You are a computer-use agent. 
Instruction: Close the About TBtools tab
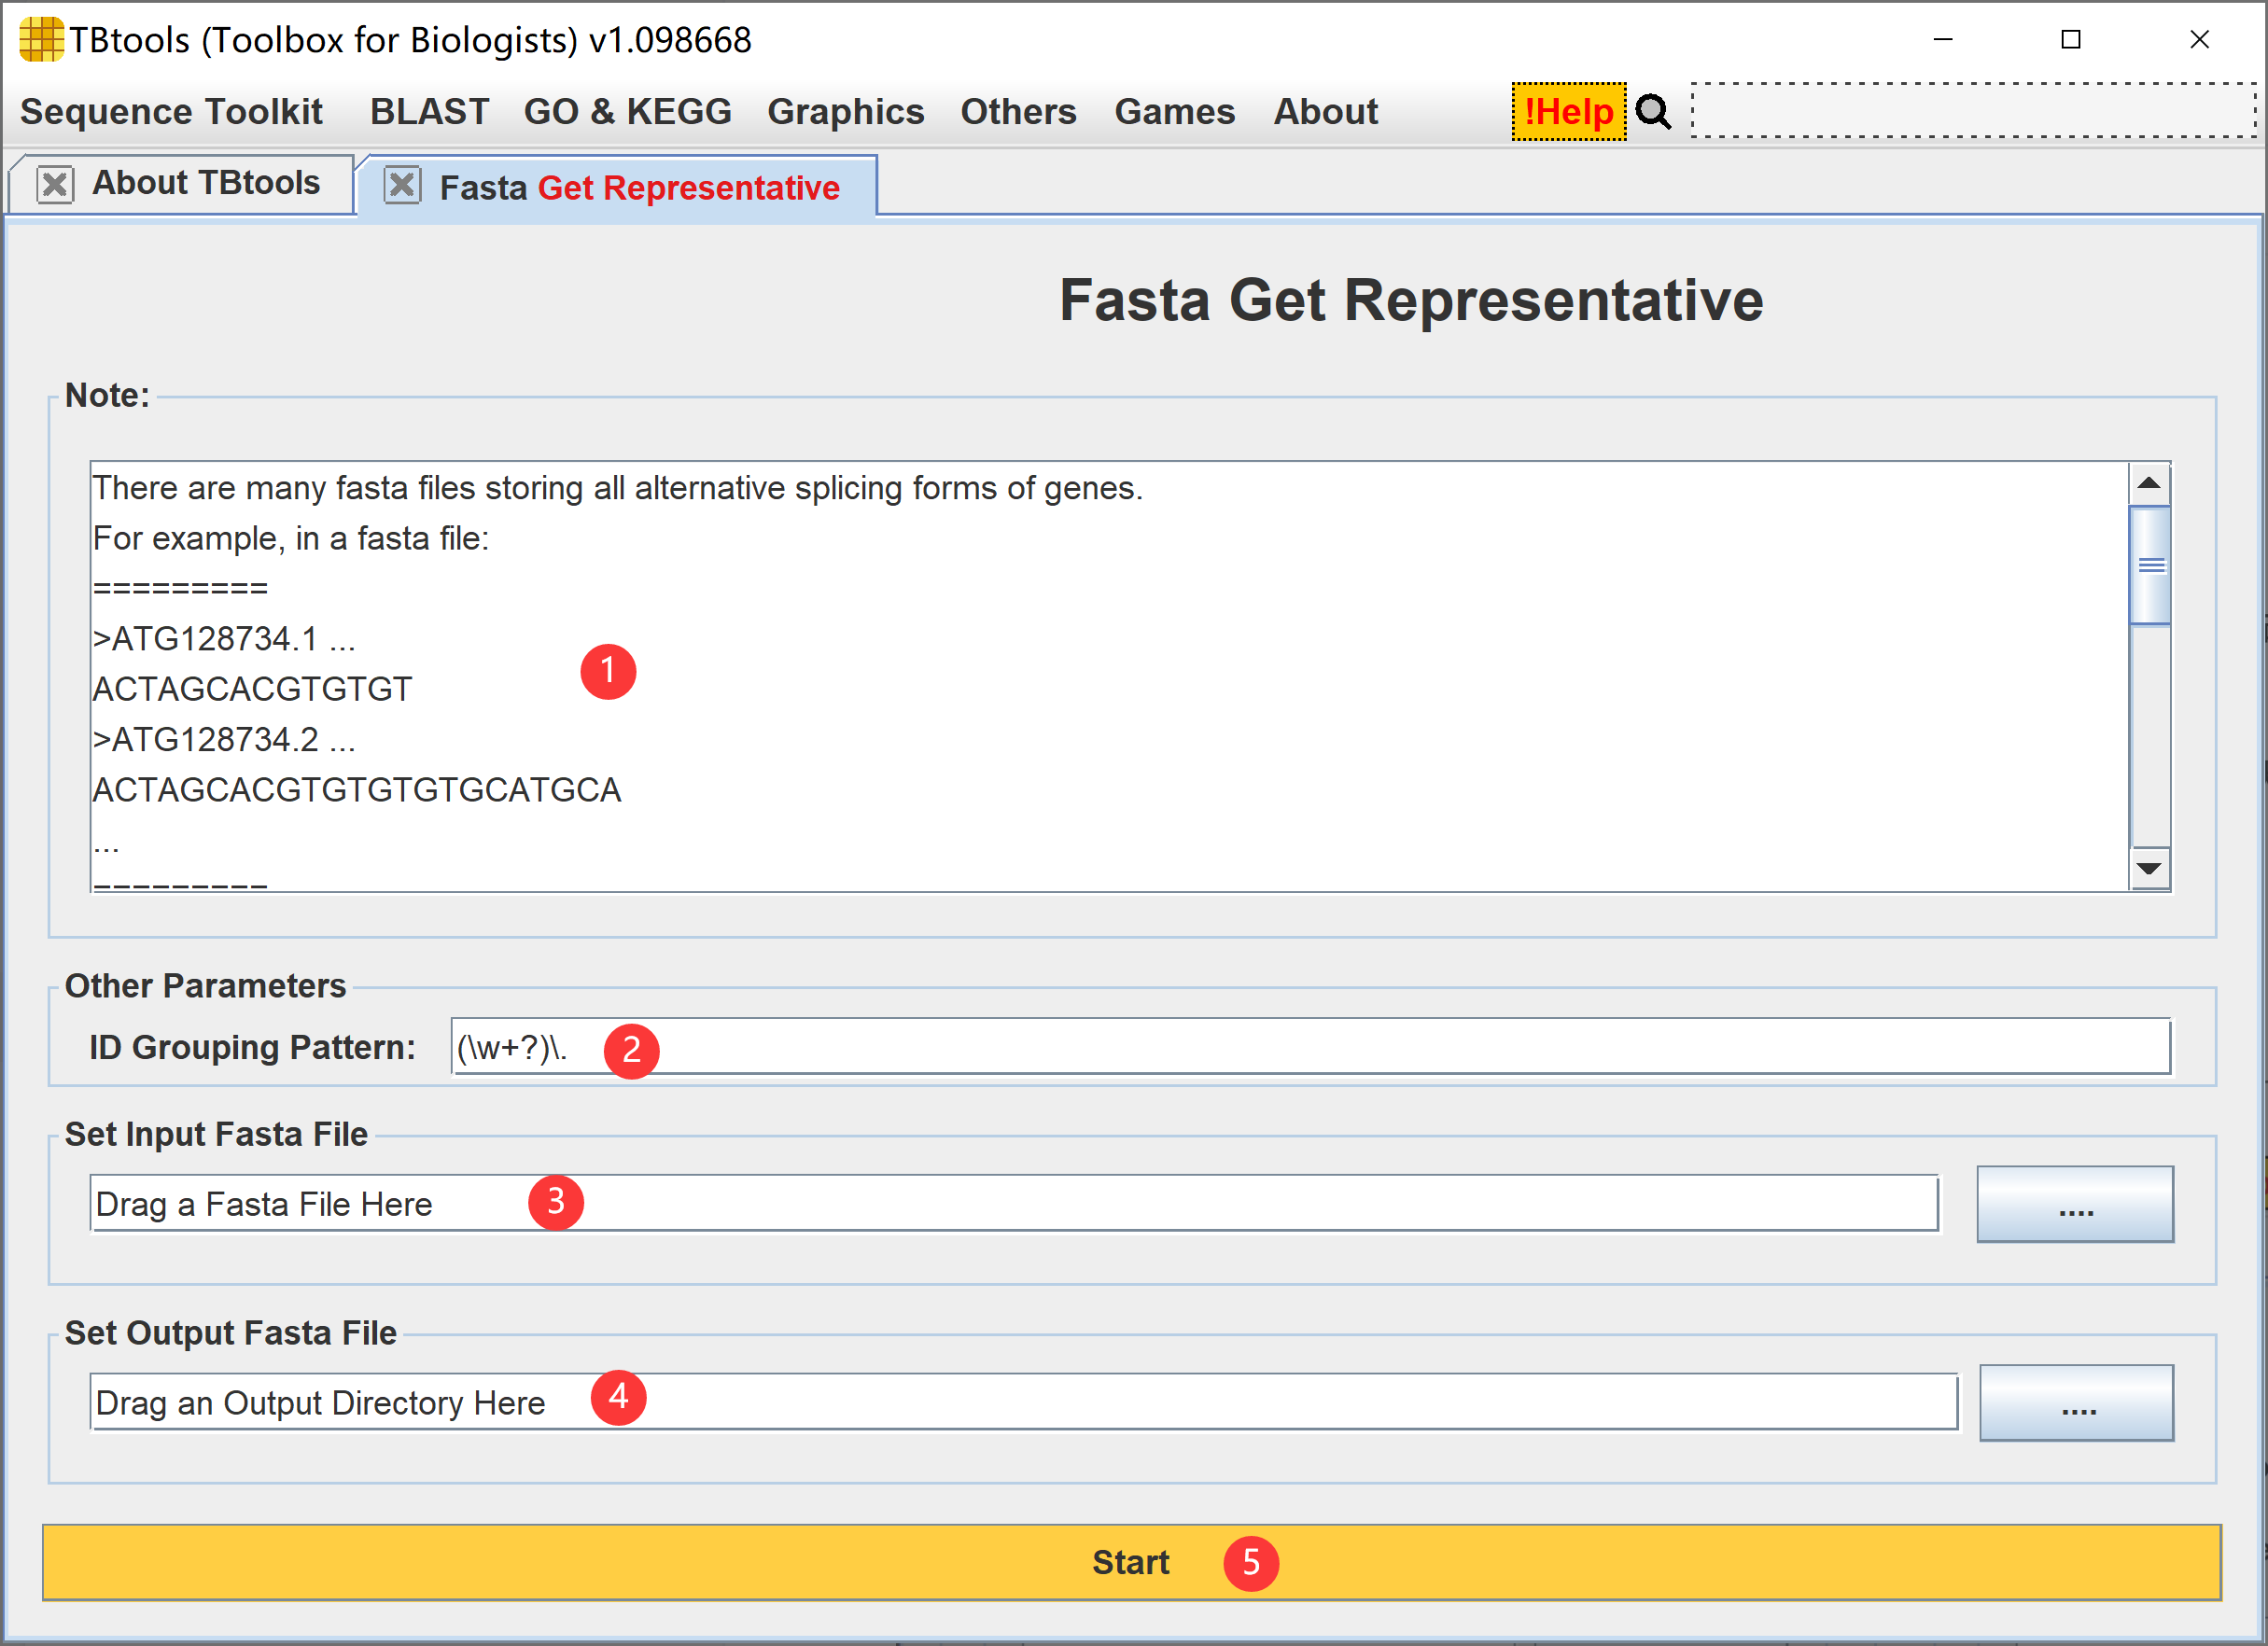(x=55, y=185)
